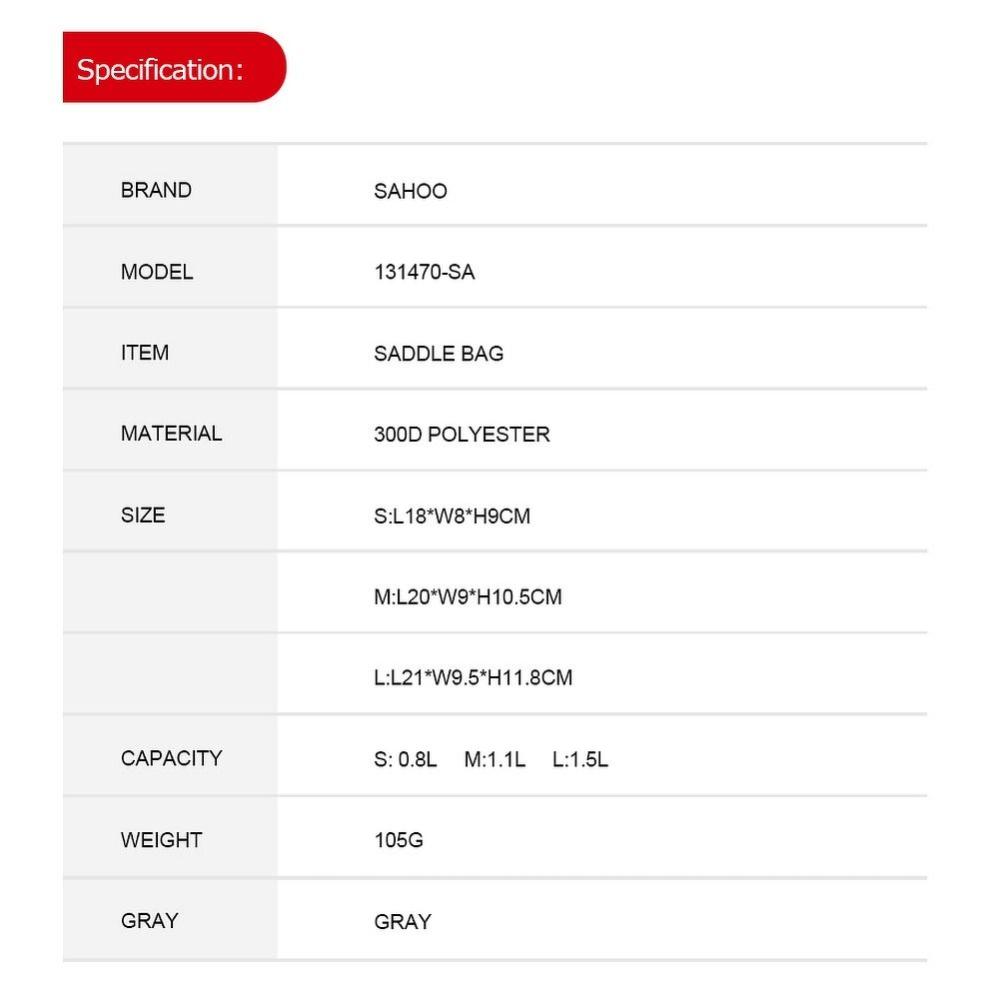Click the M:1.1L capacity value

tap(494, 759)
